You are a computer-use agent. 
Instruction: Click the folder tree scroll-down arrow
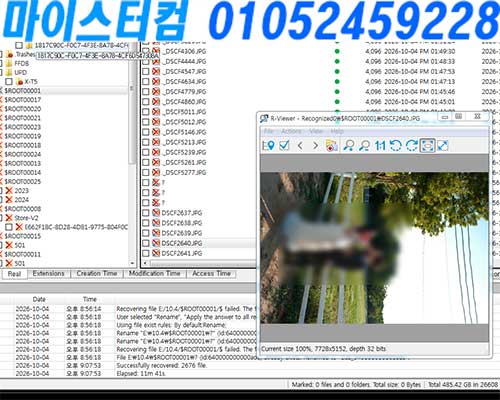pos(132,263)
